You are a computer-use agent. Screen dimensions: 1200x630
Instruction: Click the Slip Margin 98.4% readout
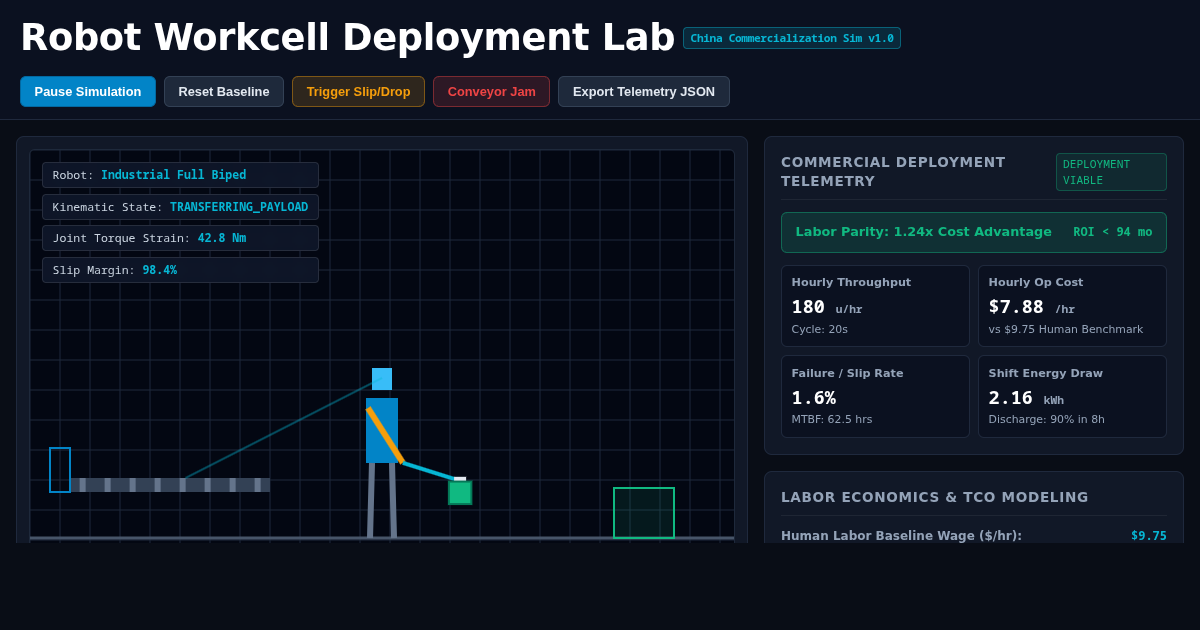(180, 270)
